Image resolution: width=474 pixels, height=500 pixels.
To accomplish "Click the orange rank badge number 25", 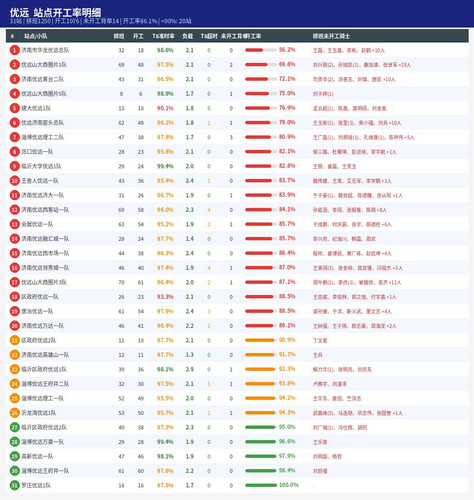I will pos(14,398).
